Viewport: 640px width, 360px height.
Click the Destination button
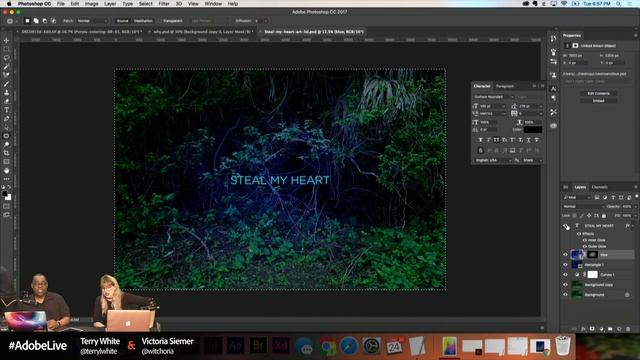(143, 21)
